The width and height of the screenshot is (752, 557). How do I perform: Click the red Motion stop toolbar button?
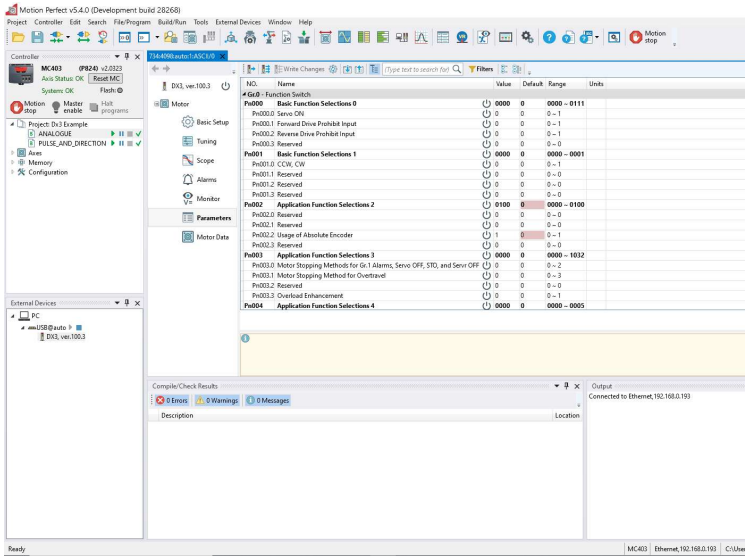pos(648,37)
